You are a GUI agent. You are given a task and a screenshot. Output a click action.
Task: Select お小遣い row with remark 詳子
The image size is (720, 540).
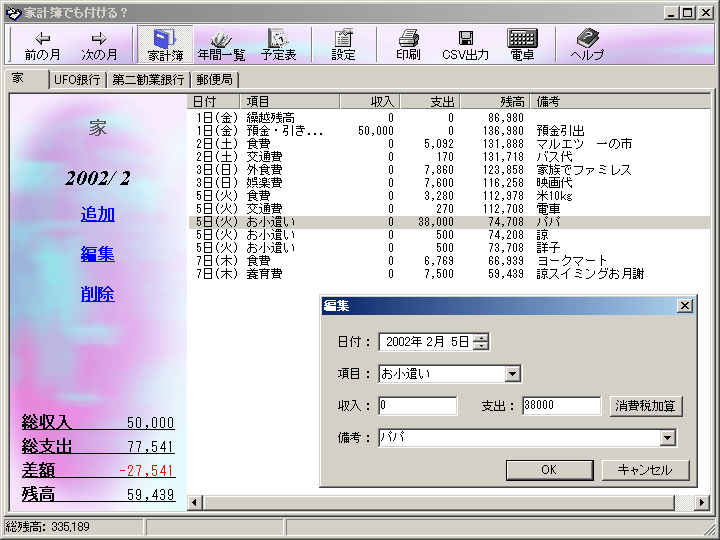coord(449,248)
